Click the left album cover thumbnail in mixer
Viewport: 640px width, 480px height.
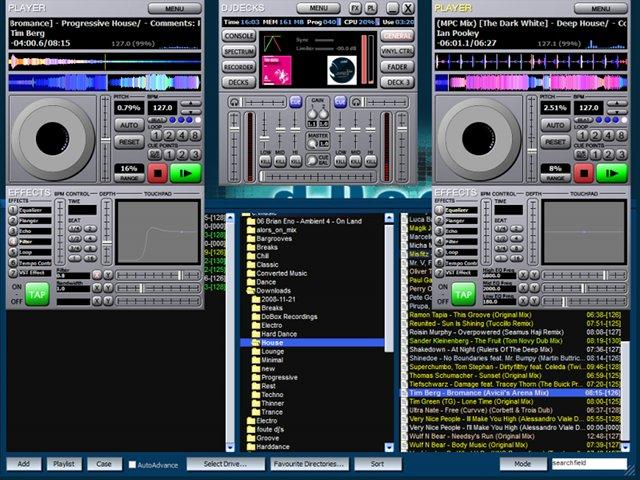(277, 70)
